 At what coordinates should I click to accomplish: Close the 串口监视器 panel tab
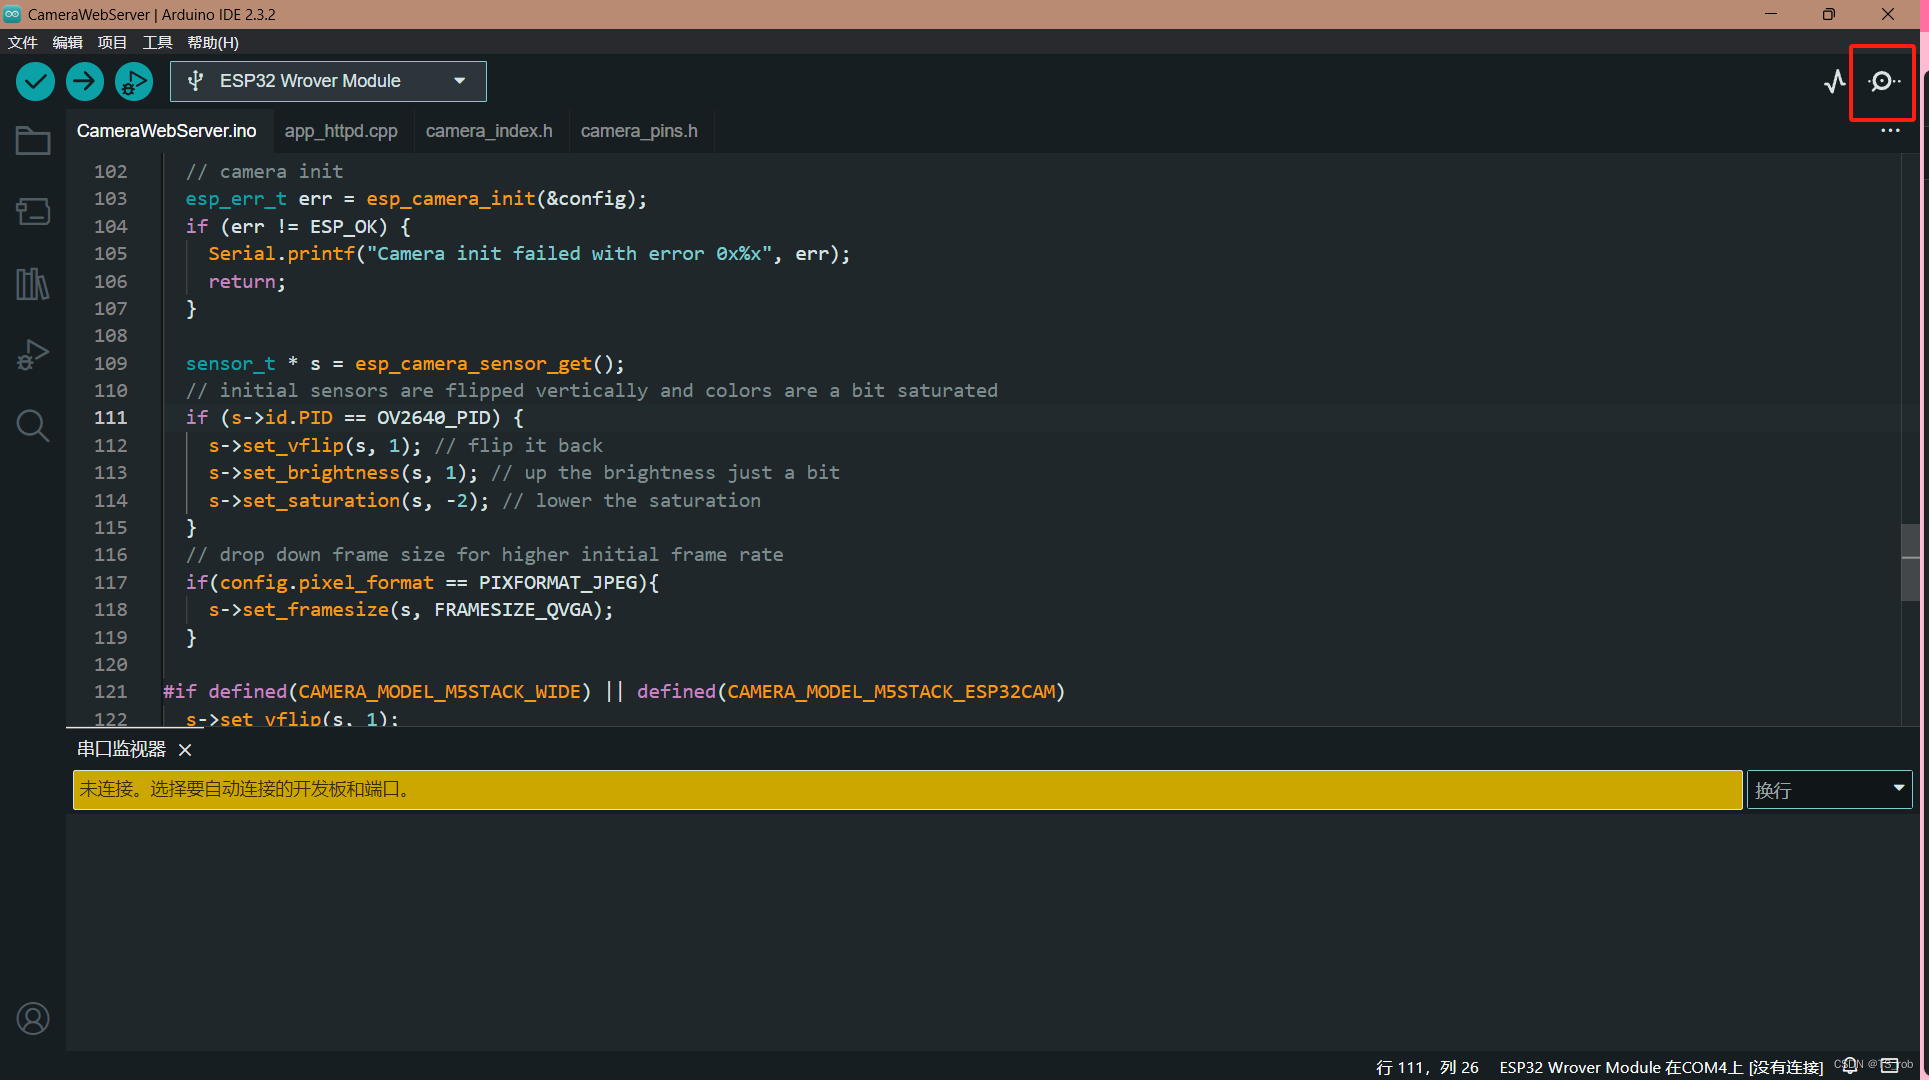[x=185, y=750]
